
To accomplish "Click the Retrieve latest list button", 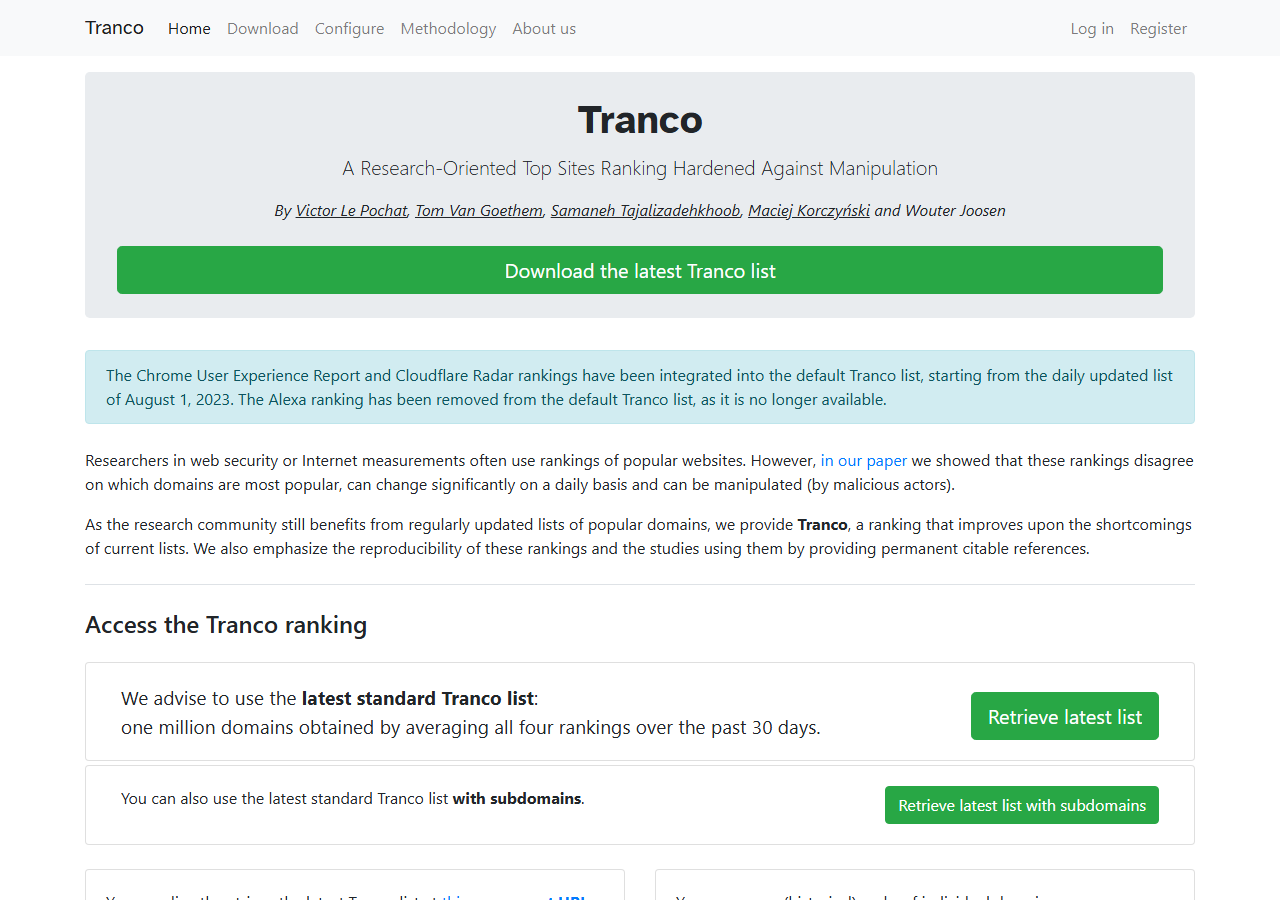I will pos(1065,716).
